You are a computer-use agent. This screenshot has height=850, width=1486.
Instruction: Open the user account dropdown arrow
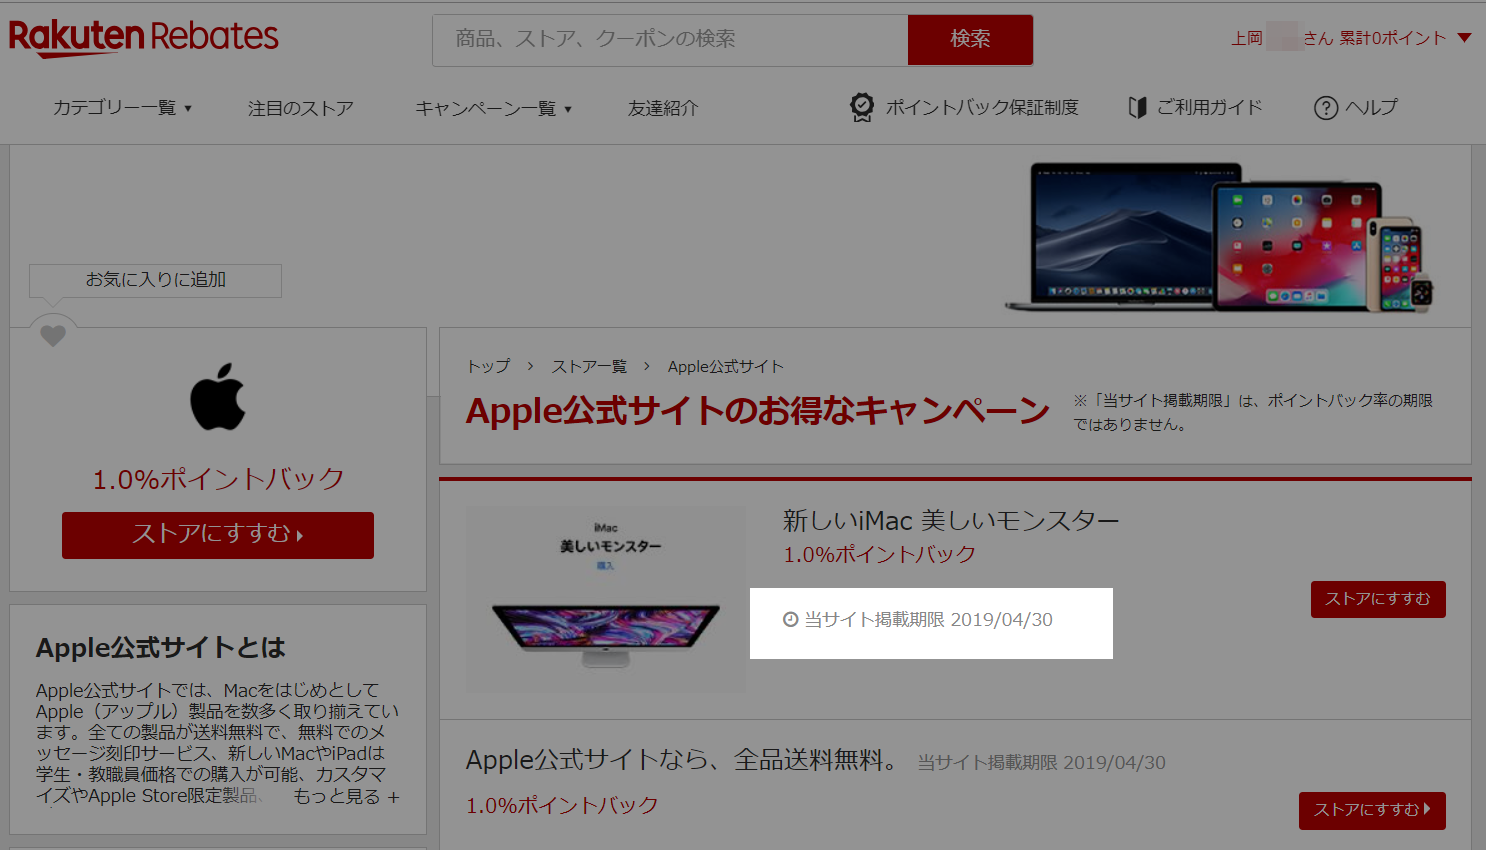click(x=1465, y=38)
